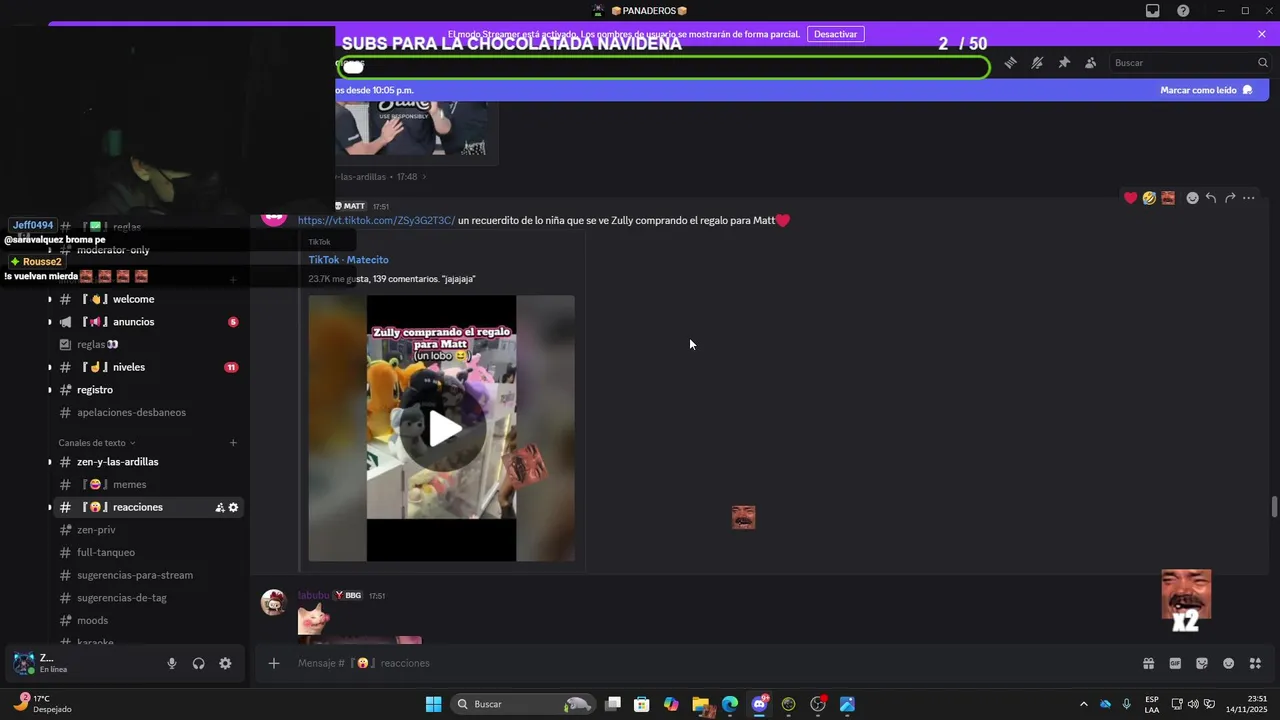
Task: Open apps launcher icon in message bar
Action: pos(1255,663)
